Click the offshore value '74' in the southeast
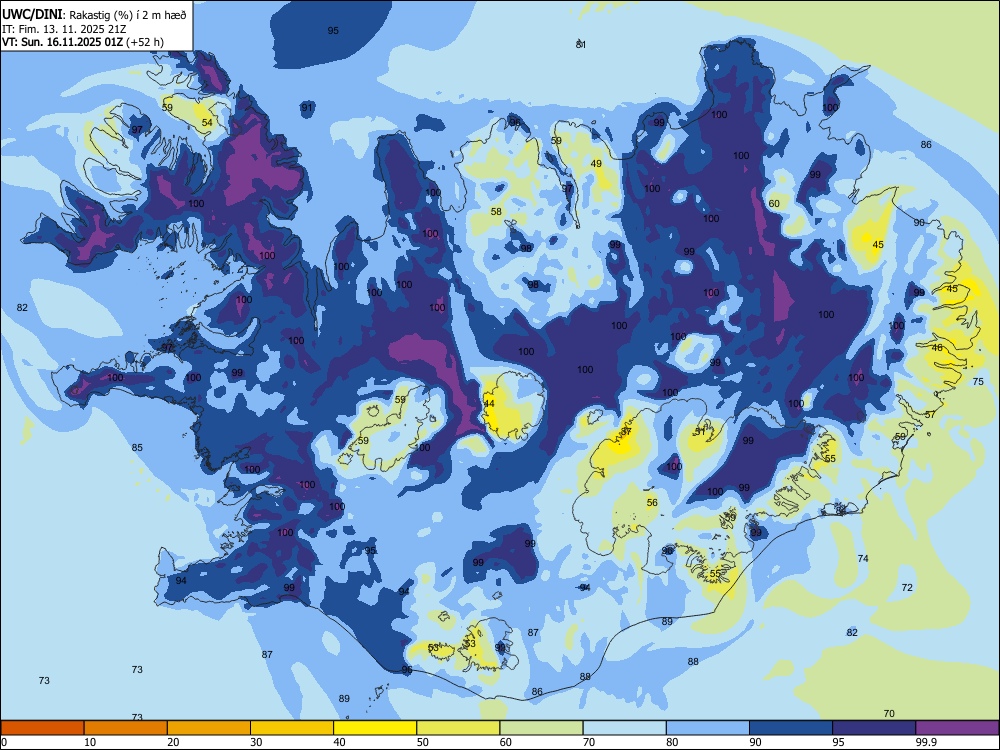 coord(864,558)
